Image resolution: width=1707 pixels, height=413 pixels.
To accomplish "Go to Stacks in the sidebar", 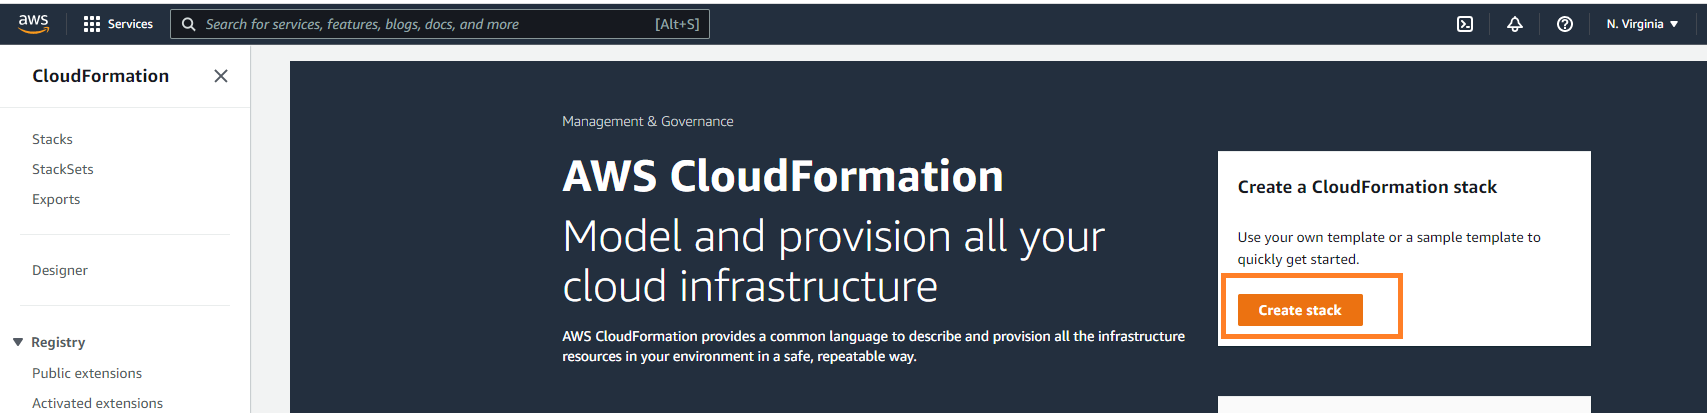I will pyautogui.click(x=52, y=139).
